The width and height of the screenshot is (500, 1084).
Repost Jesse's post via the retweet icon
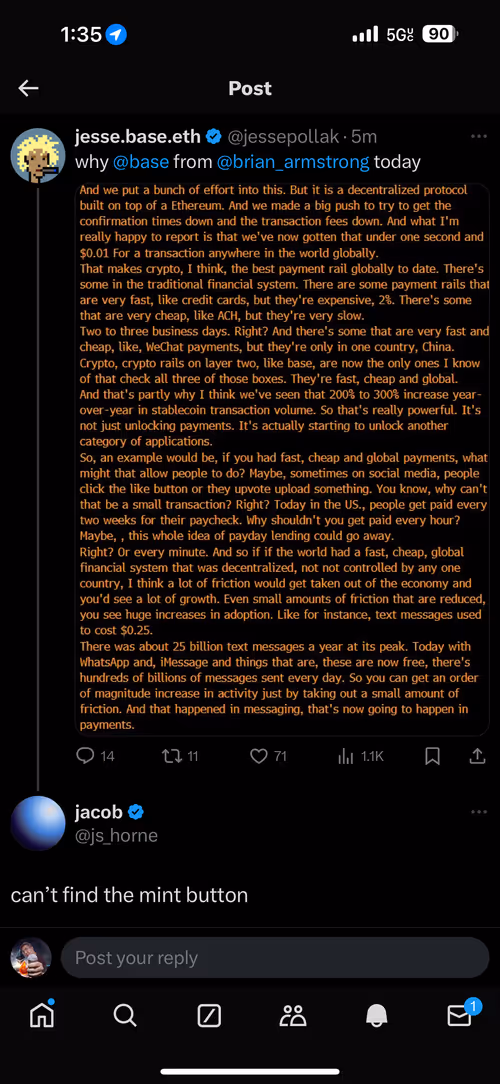point(169,756)
